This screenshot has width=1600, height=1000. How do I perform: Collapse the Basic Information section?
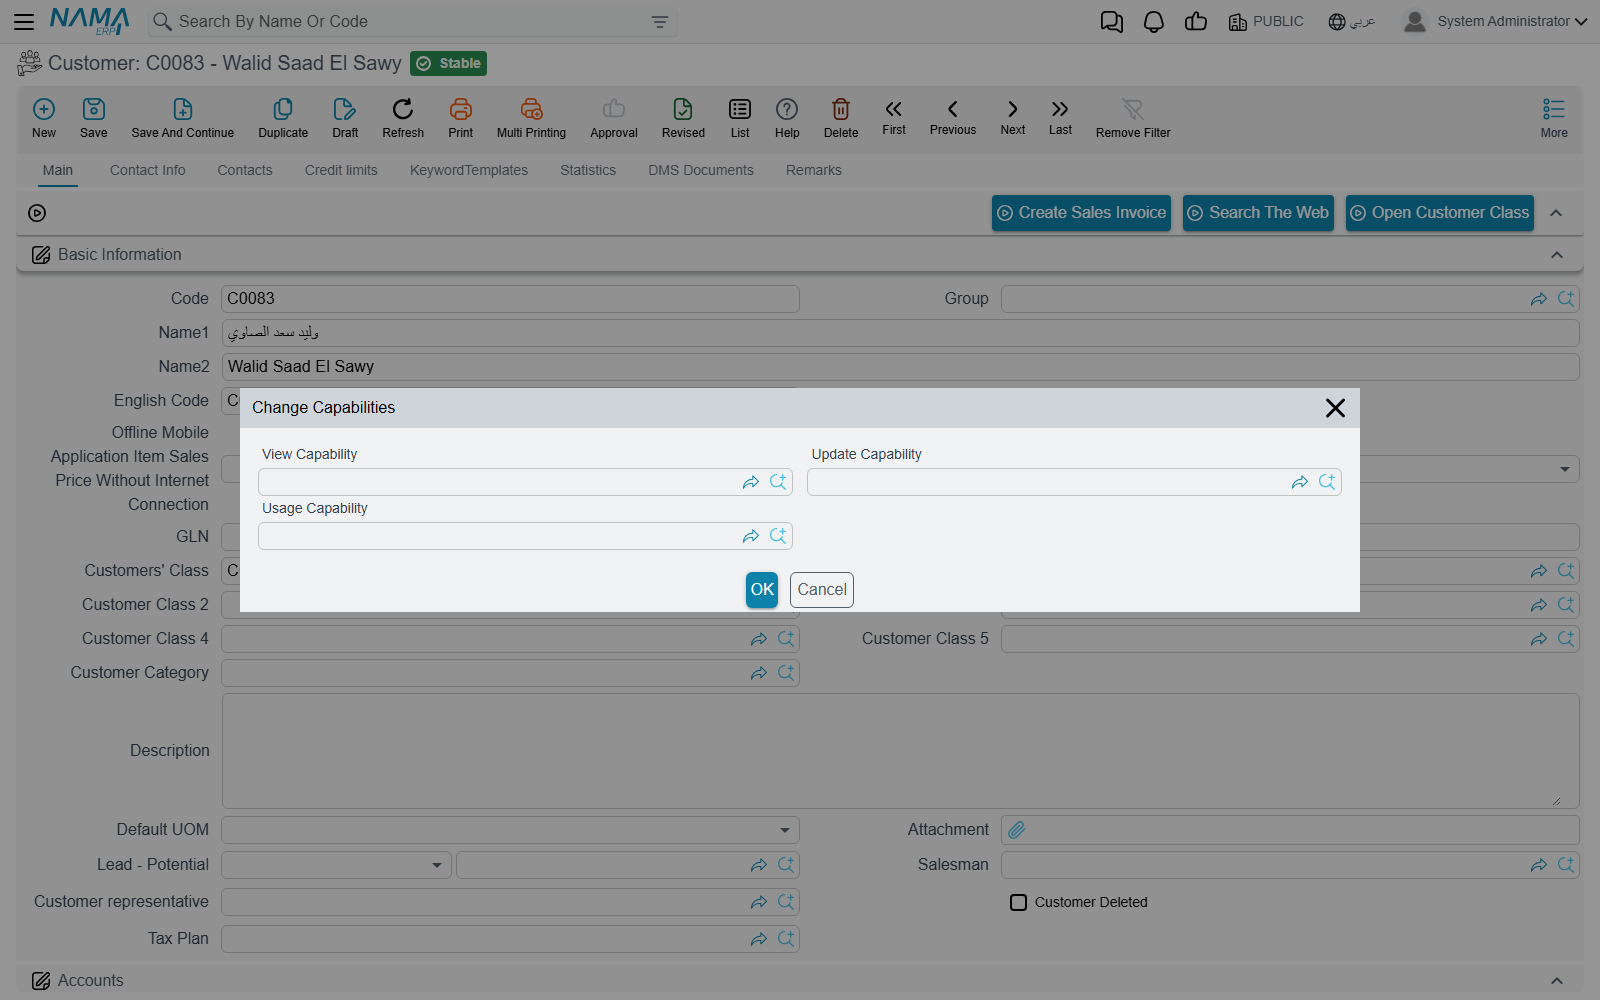(1557, 255)
